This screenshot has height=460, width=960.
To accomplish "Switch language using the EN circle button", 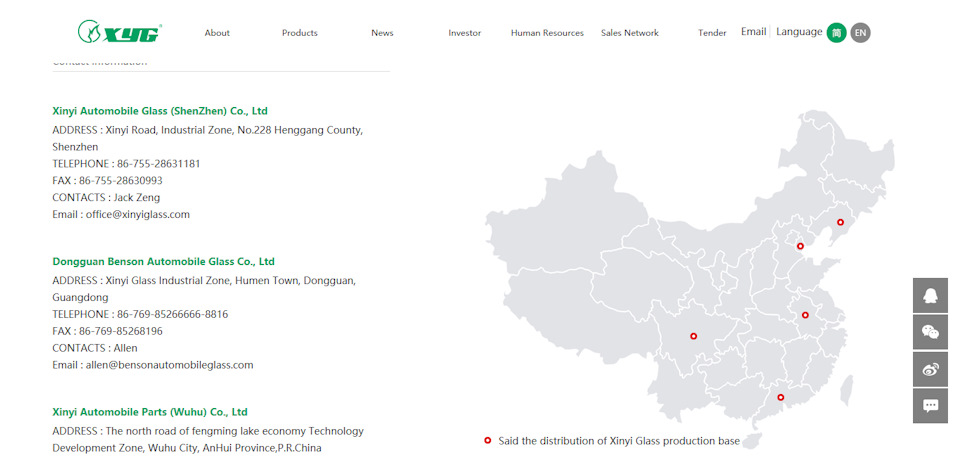I will pos(860,32).
